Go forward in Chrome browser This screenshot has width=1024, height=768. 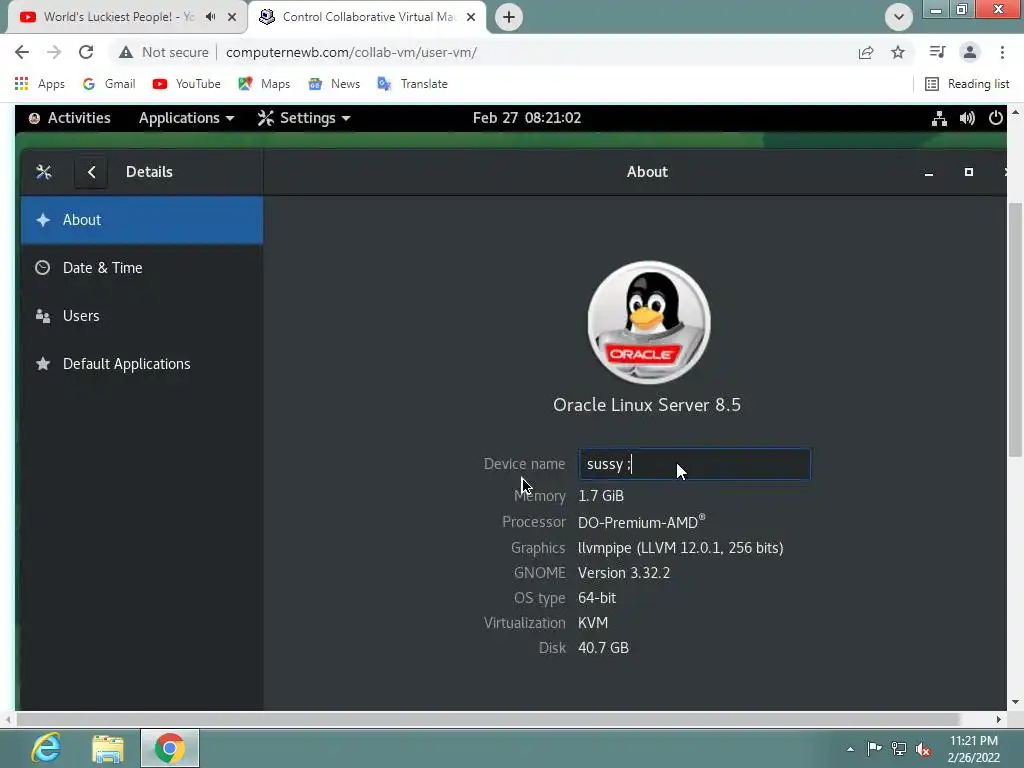[54, 52]
